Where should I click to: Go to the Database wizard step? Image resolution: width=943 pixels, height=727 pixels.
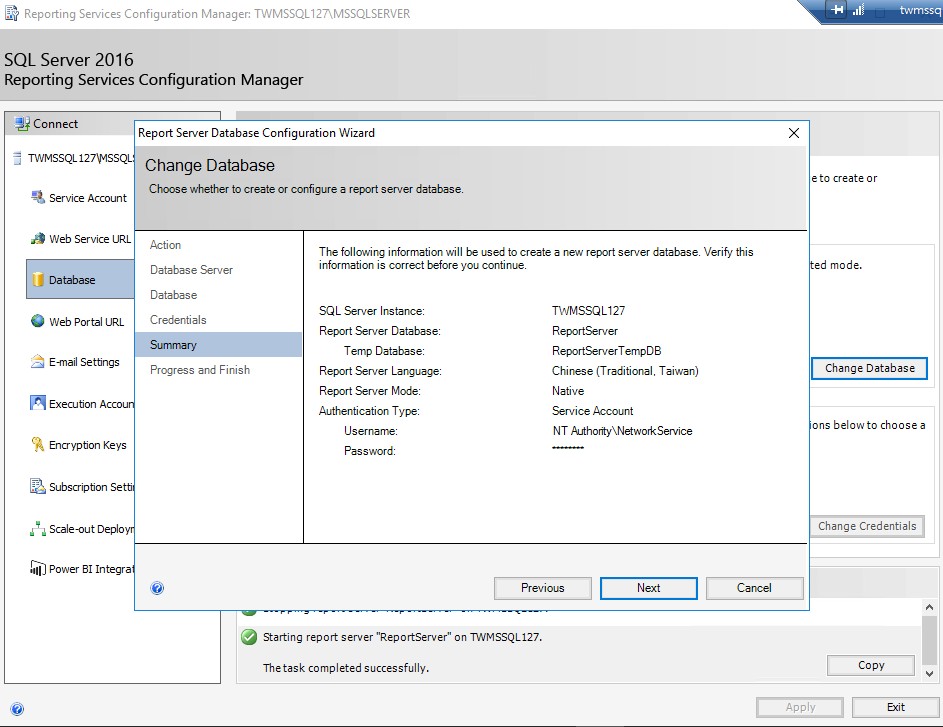click(x=173, y=295)
